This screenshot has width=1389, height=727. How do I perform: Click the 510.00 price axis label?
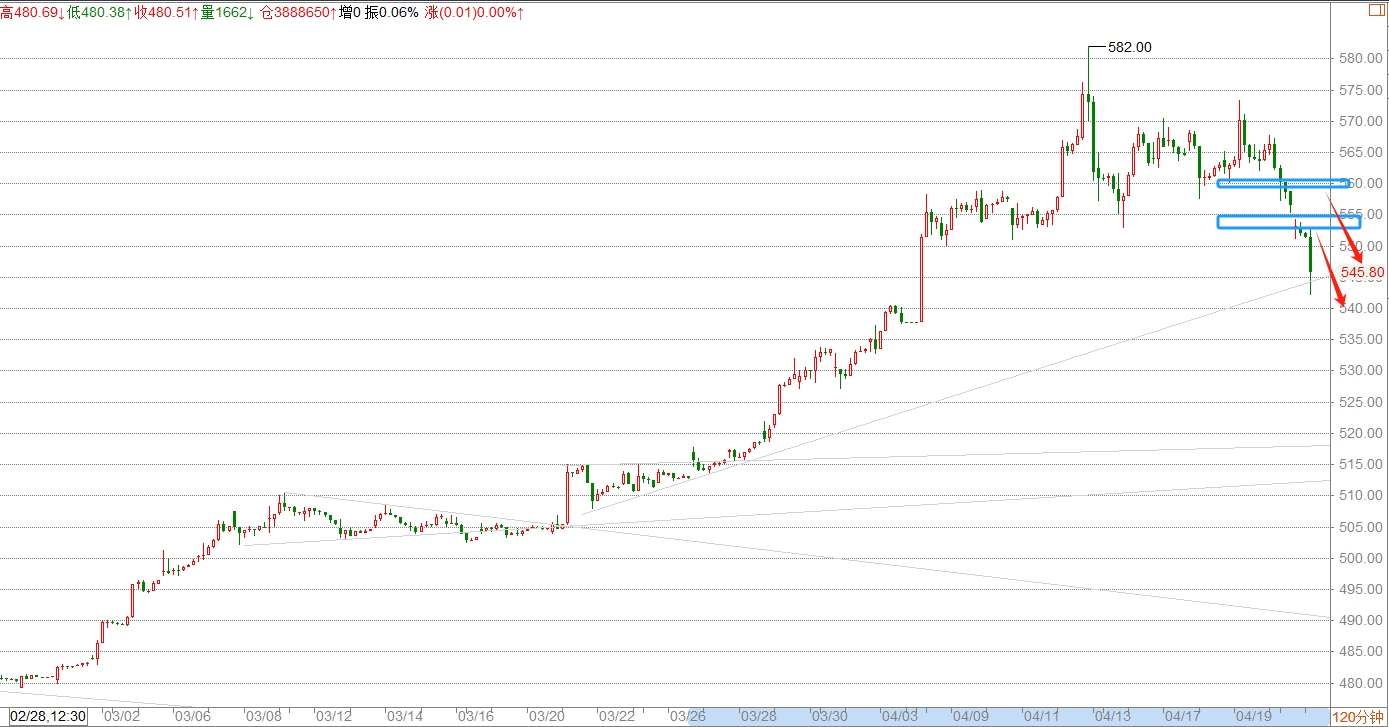(1362, 495)
